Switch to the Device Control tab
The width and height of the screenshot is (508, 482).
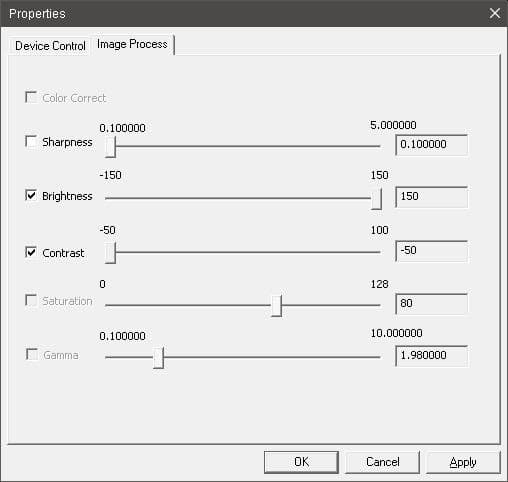click(x=50, y=46)
